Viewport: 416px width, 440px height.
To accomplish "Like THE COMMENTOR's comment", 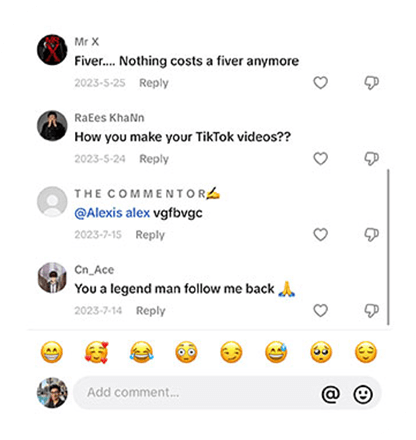I will tap(321, 235).
